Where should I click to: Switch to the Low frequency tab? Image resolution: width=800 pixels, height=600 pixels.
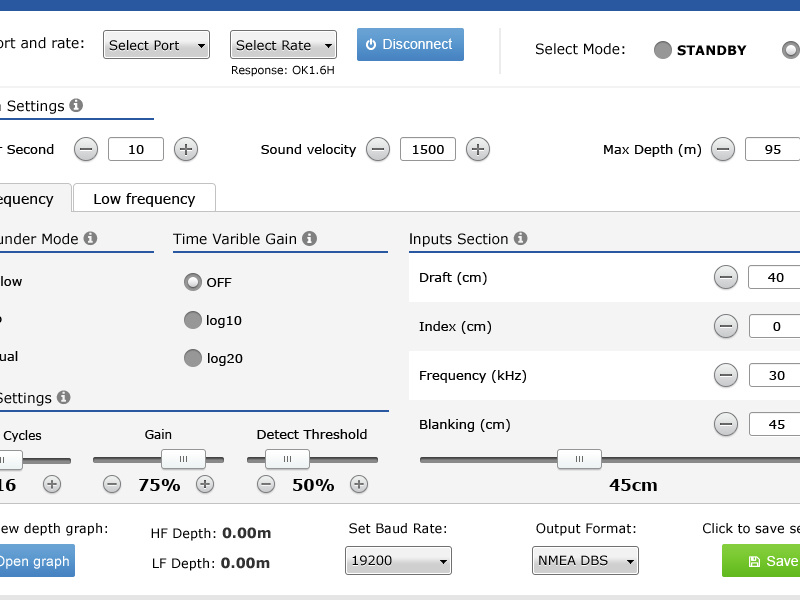(144, 199)
